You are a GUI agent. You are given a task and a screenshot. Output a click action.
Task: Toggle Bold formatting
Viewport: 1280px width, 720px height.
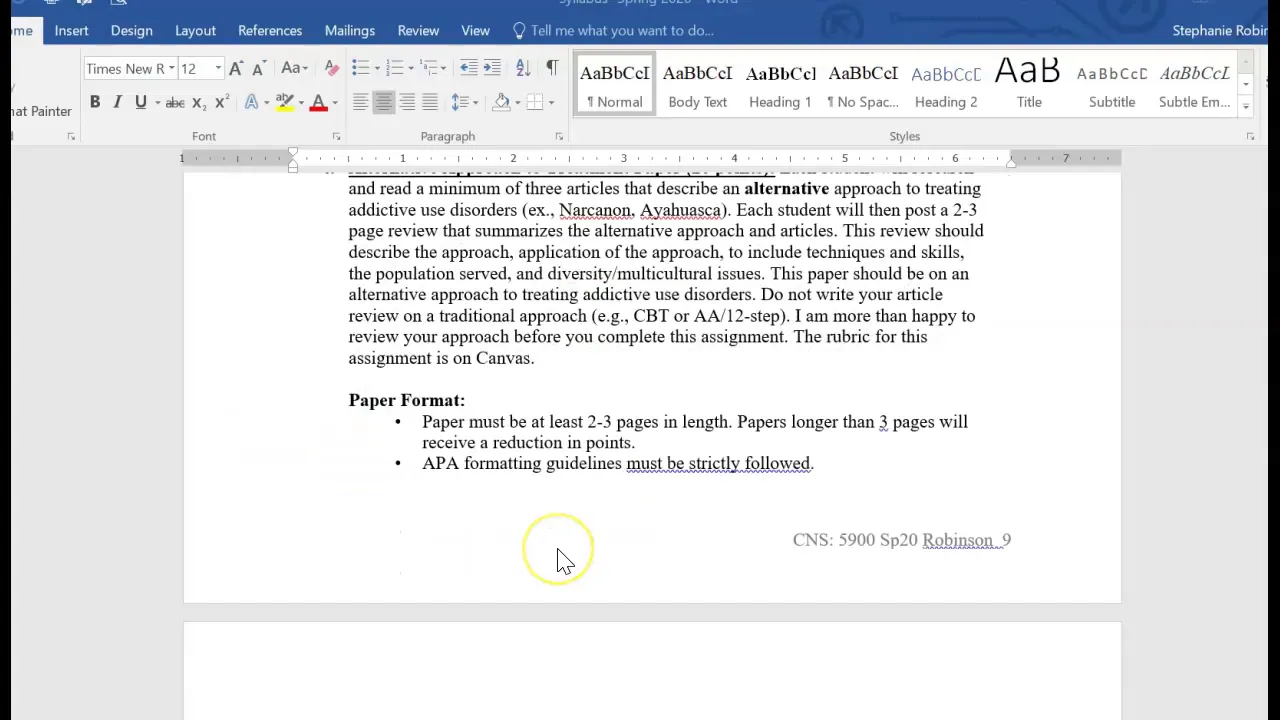coord(95,102)
